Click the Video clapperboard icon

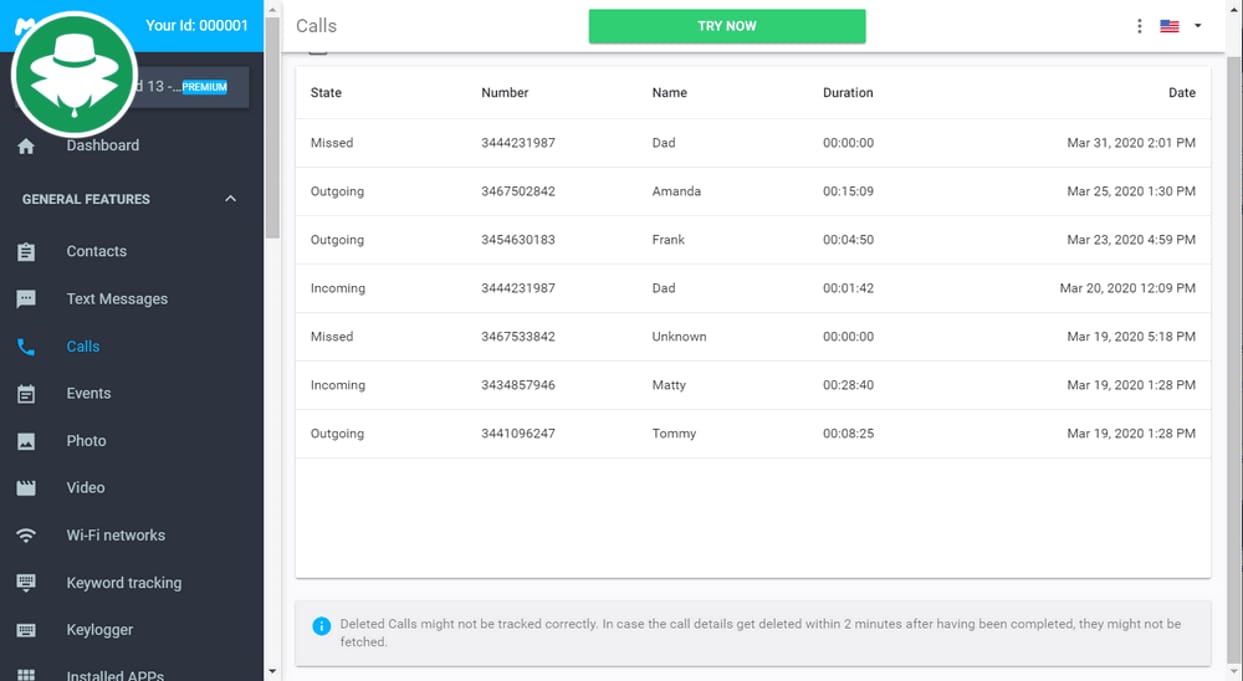pyautogui.click(x=26, y=488)
